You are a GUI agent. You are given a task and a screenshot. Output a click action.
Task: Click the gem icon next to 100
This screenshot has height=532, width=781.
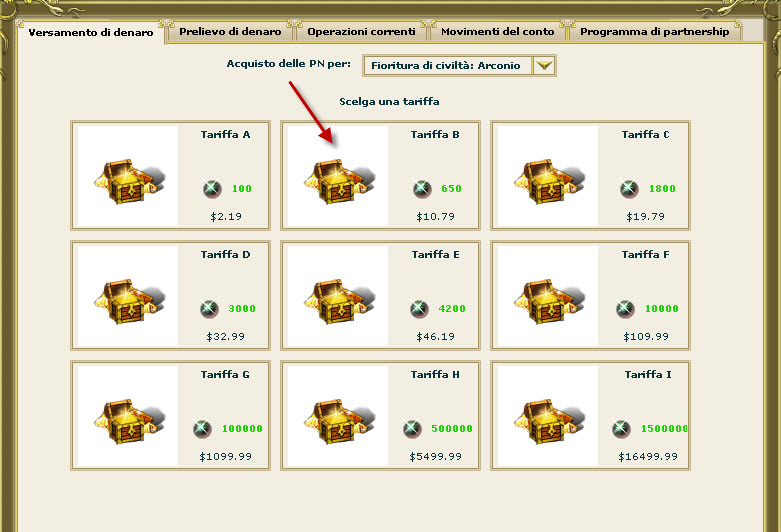(x=212, y=189)
